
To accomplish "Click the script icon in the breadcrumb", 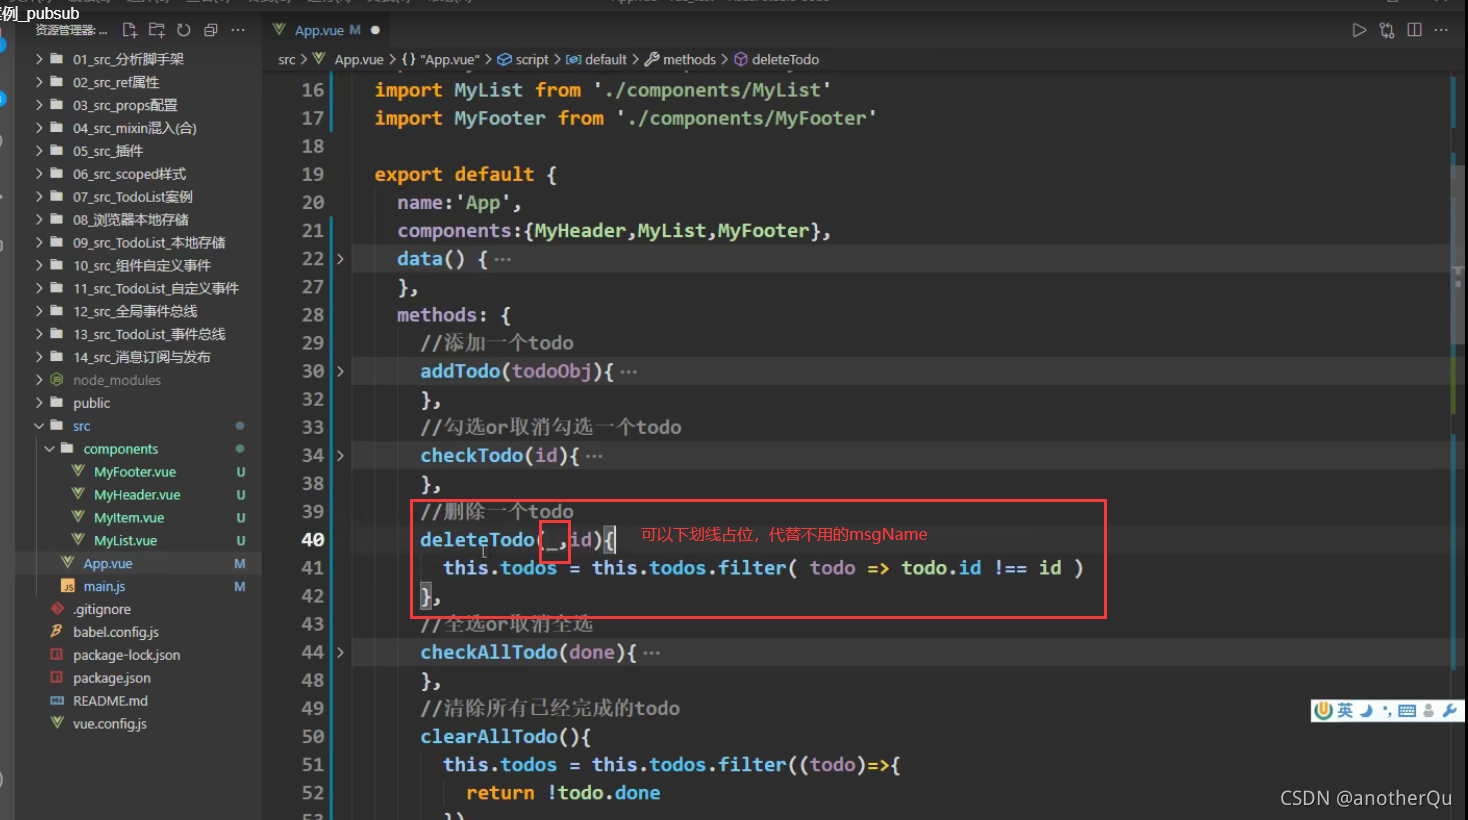I will 505,60.
